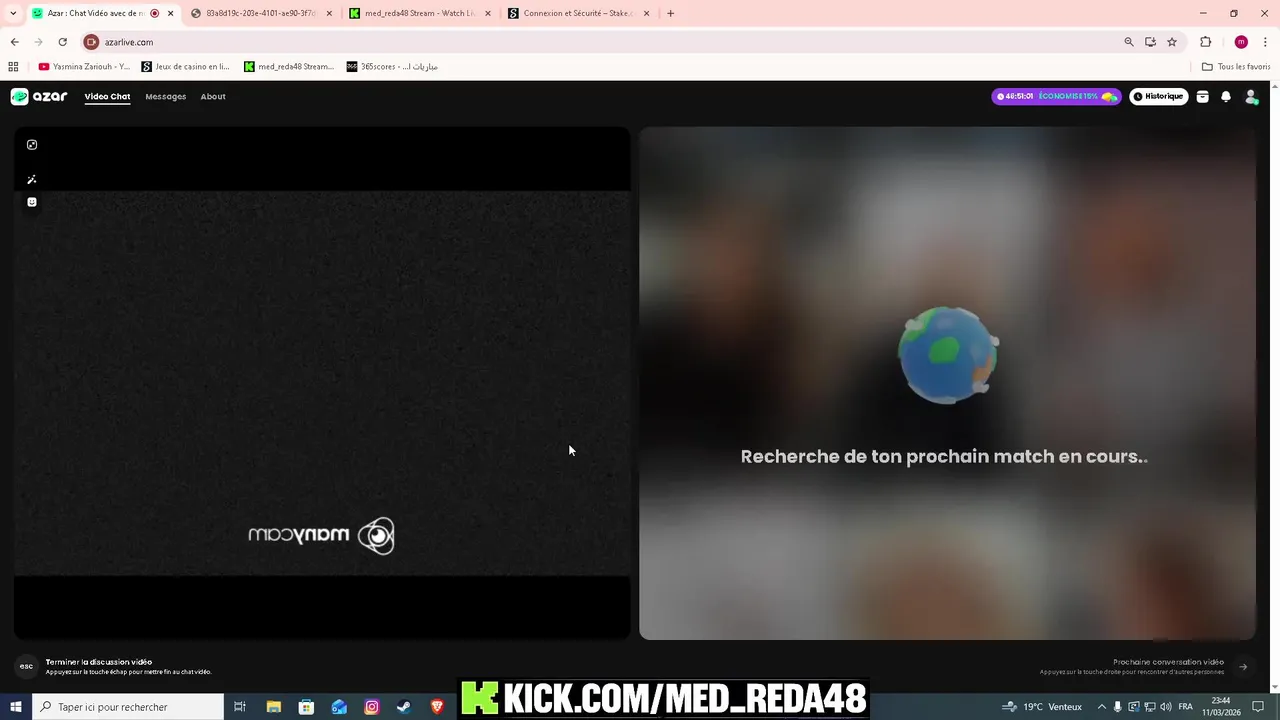Close the Azar browser tab
The image size is (1280, 720).
pyautogui.click(x=171, y=13)
